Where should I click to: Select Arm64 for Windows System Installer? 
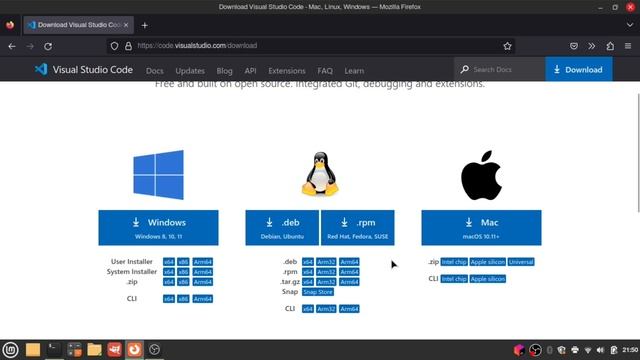(202, 272)
